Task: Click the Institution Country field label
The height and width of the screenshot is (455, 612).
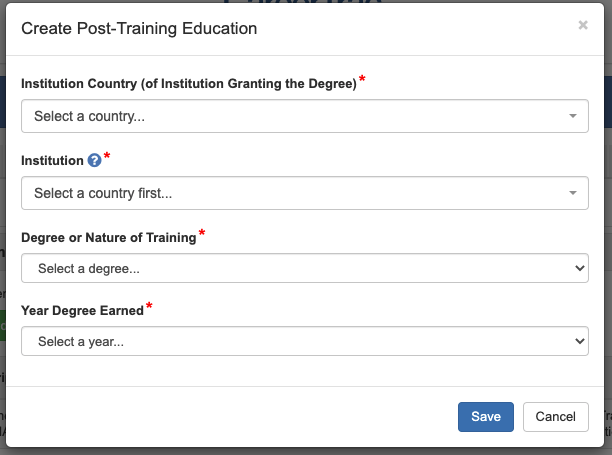Action: [x=188, y=85]
